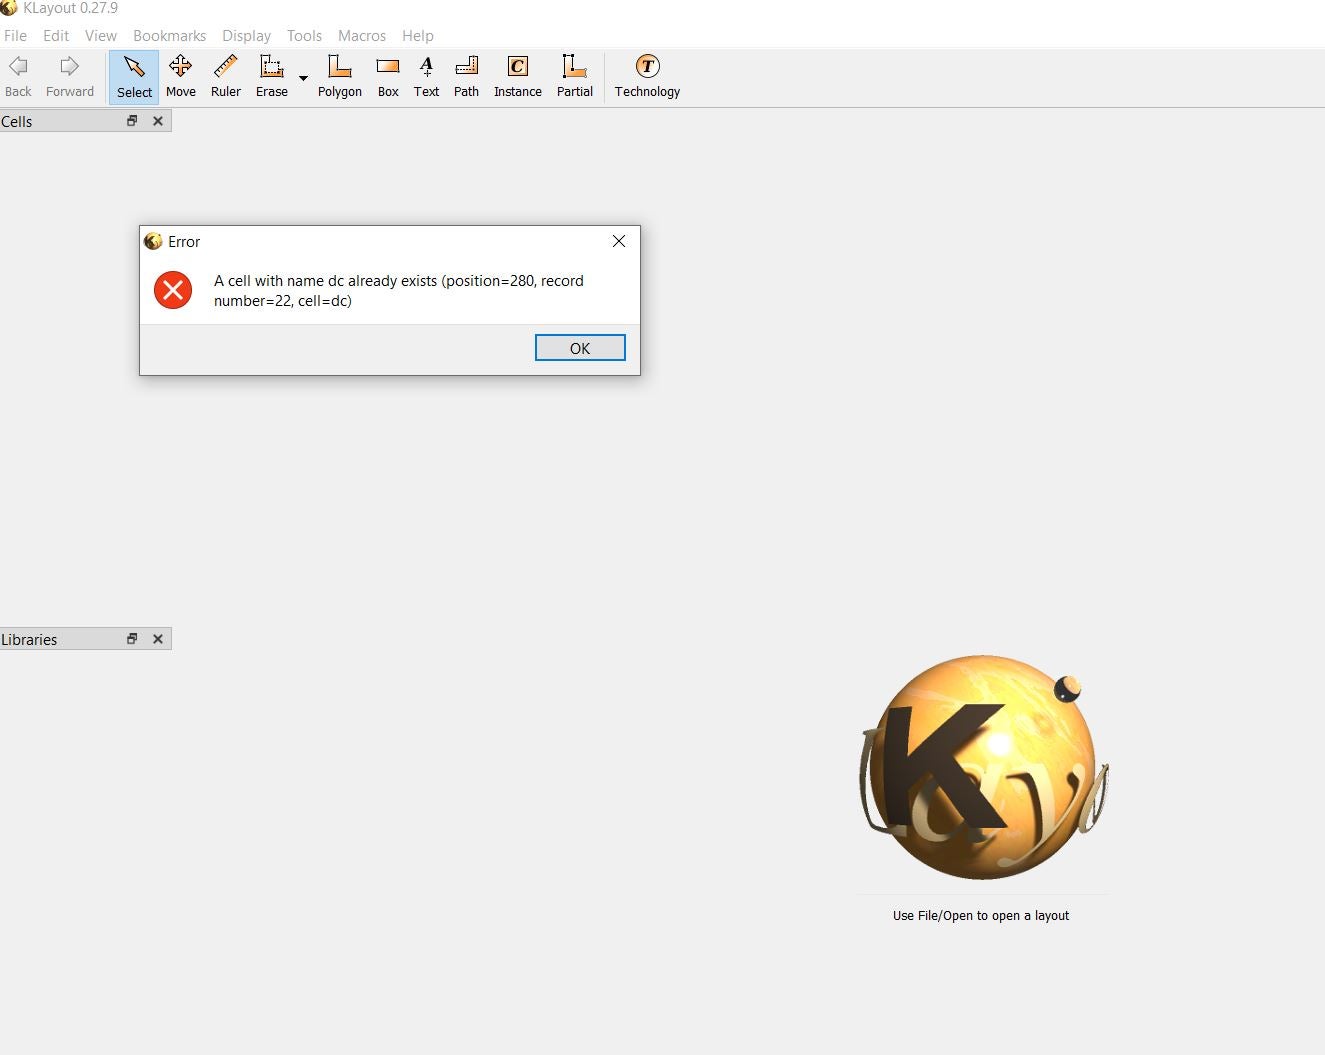Choose the Box drawing tool
Viewport: 1325px width, 1055px height.
point(388,77)
